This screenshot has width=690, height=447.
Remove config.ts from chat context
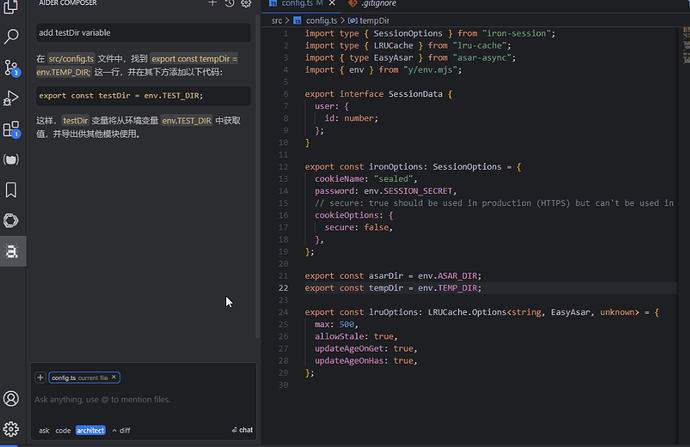(114, 377)
